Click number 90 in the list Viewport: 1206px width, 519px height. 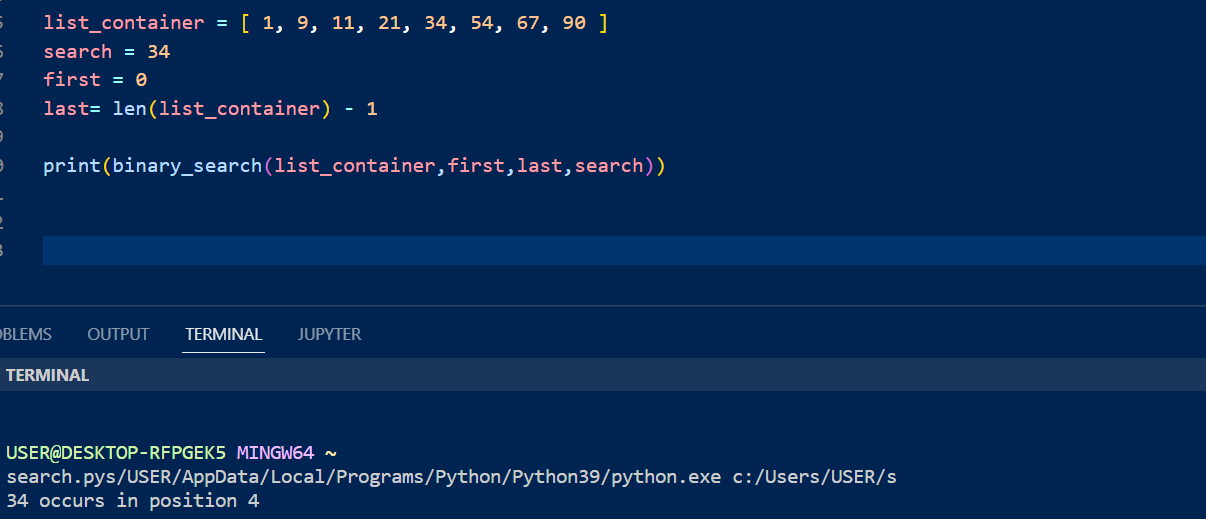pos(574,22)
